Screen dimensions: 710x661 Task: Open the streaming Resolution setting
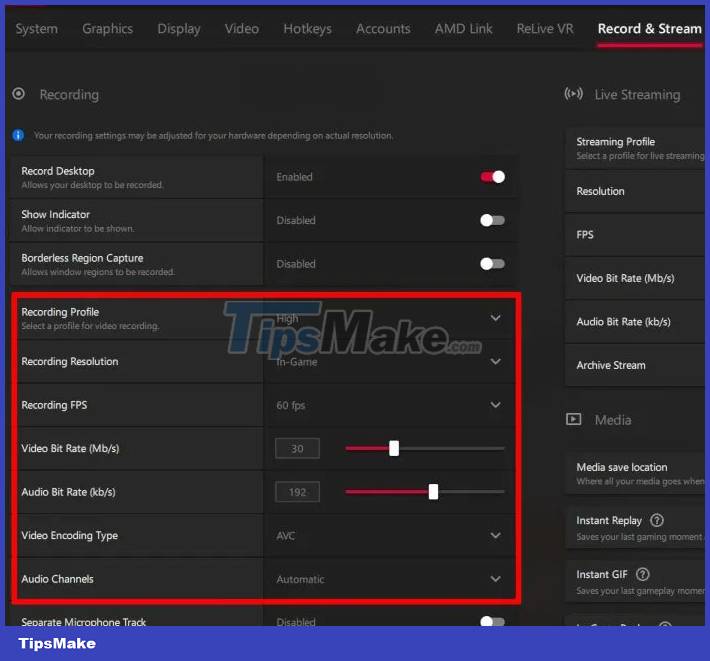(x=634, y=192)
